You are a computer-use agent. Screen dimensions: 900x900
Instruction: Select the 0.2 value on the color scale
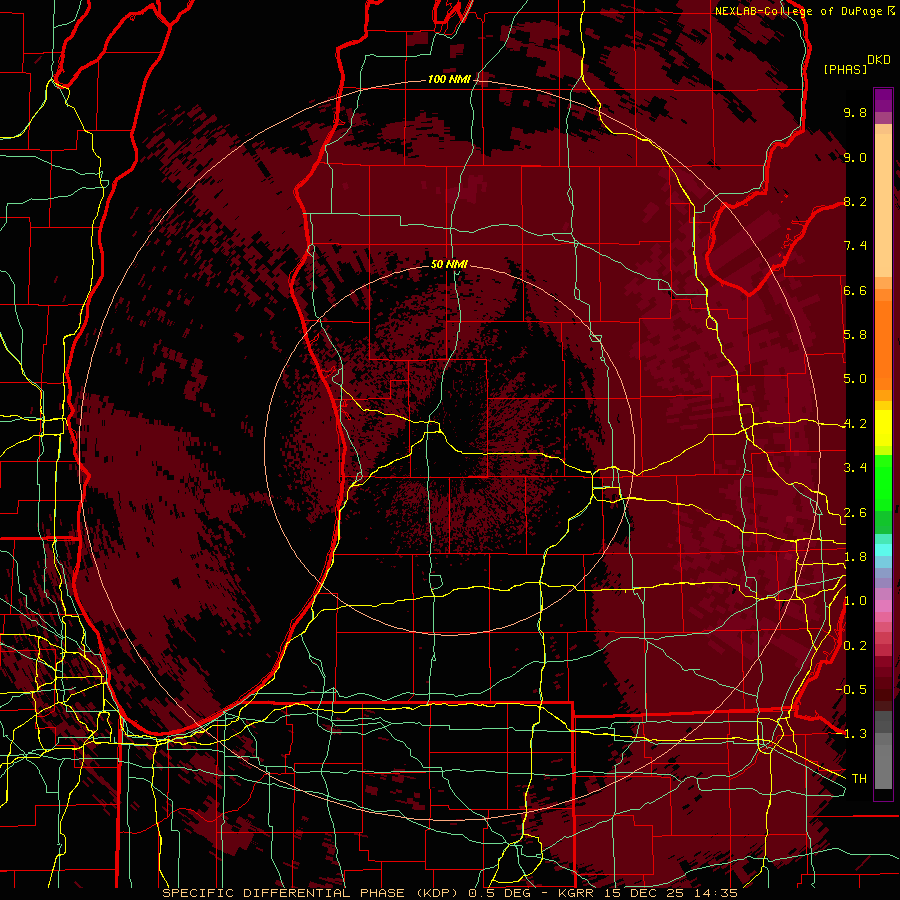tap(855, 646)
